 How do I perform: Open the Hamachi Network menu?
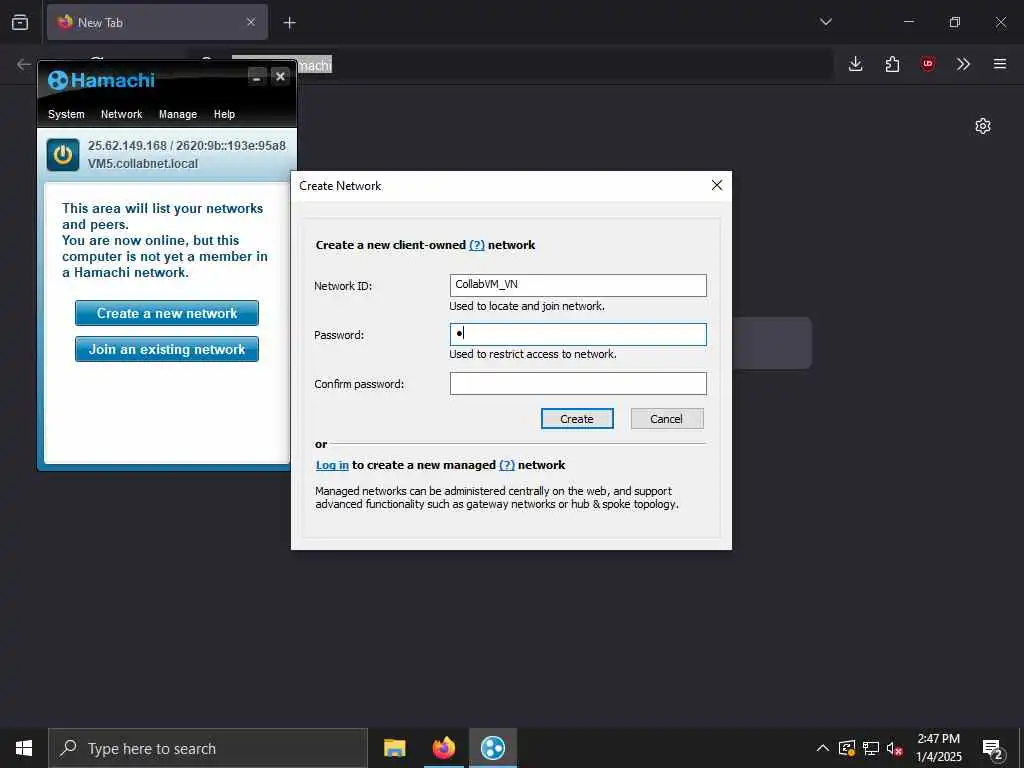click(x=121, y=114)
